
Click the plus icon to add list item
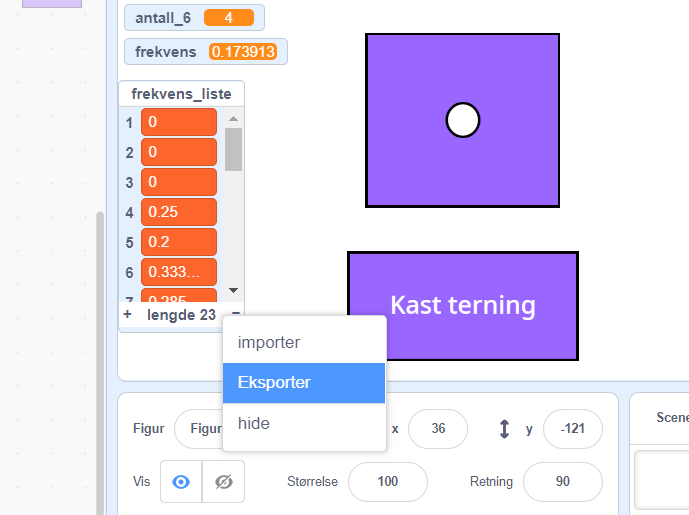pyautogui.click(x=127, y=314)
